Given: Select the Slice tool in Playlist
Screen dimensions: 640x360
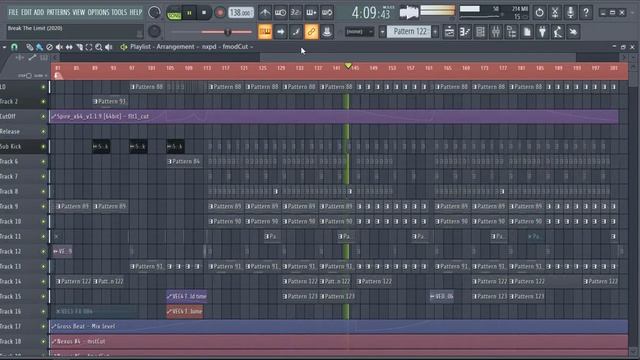Looking at the screenshot, I should tap(79, 47).
